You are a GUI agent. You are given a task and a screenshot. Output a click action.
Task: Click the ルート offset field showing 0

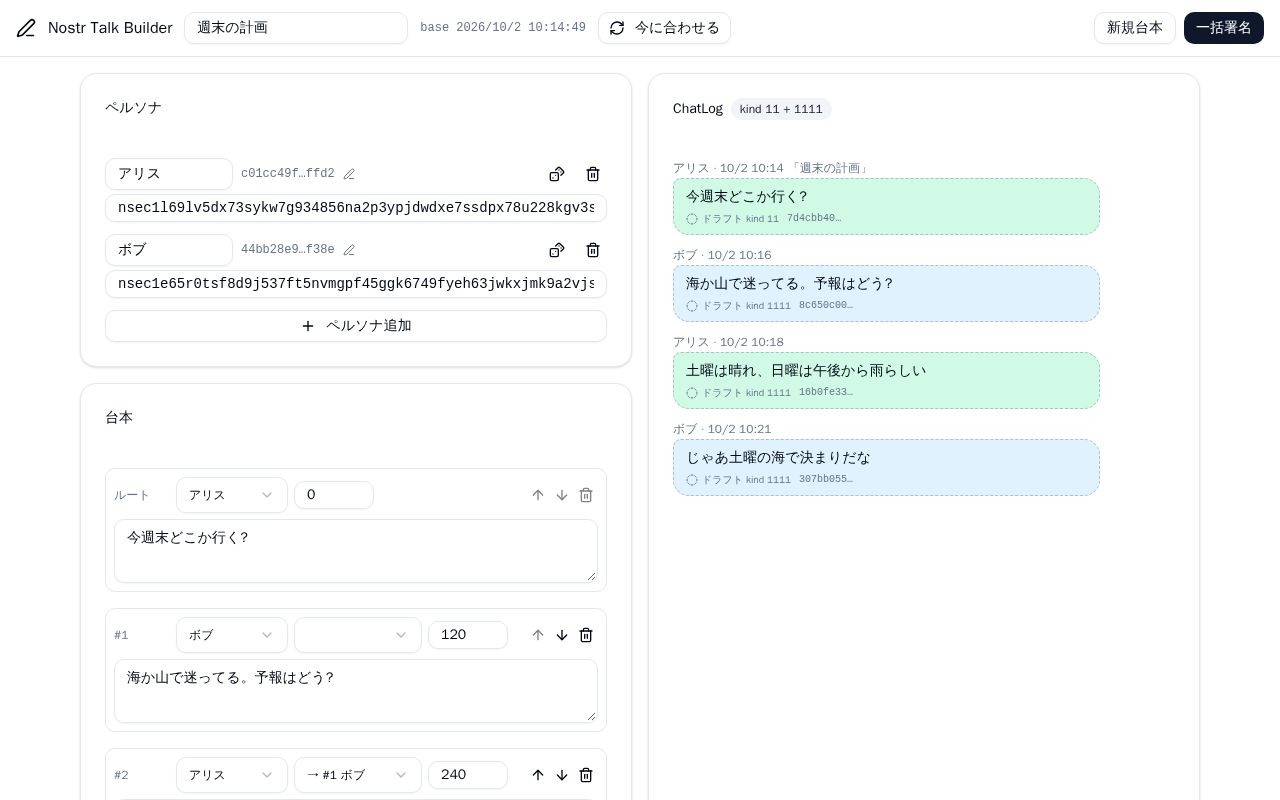pos(334,495)
